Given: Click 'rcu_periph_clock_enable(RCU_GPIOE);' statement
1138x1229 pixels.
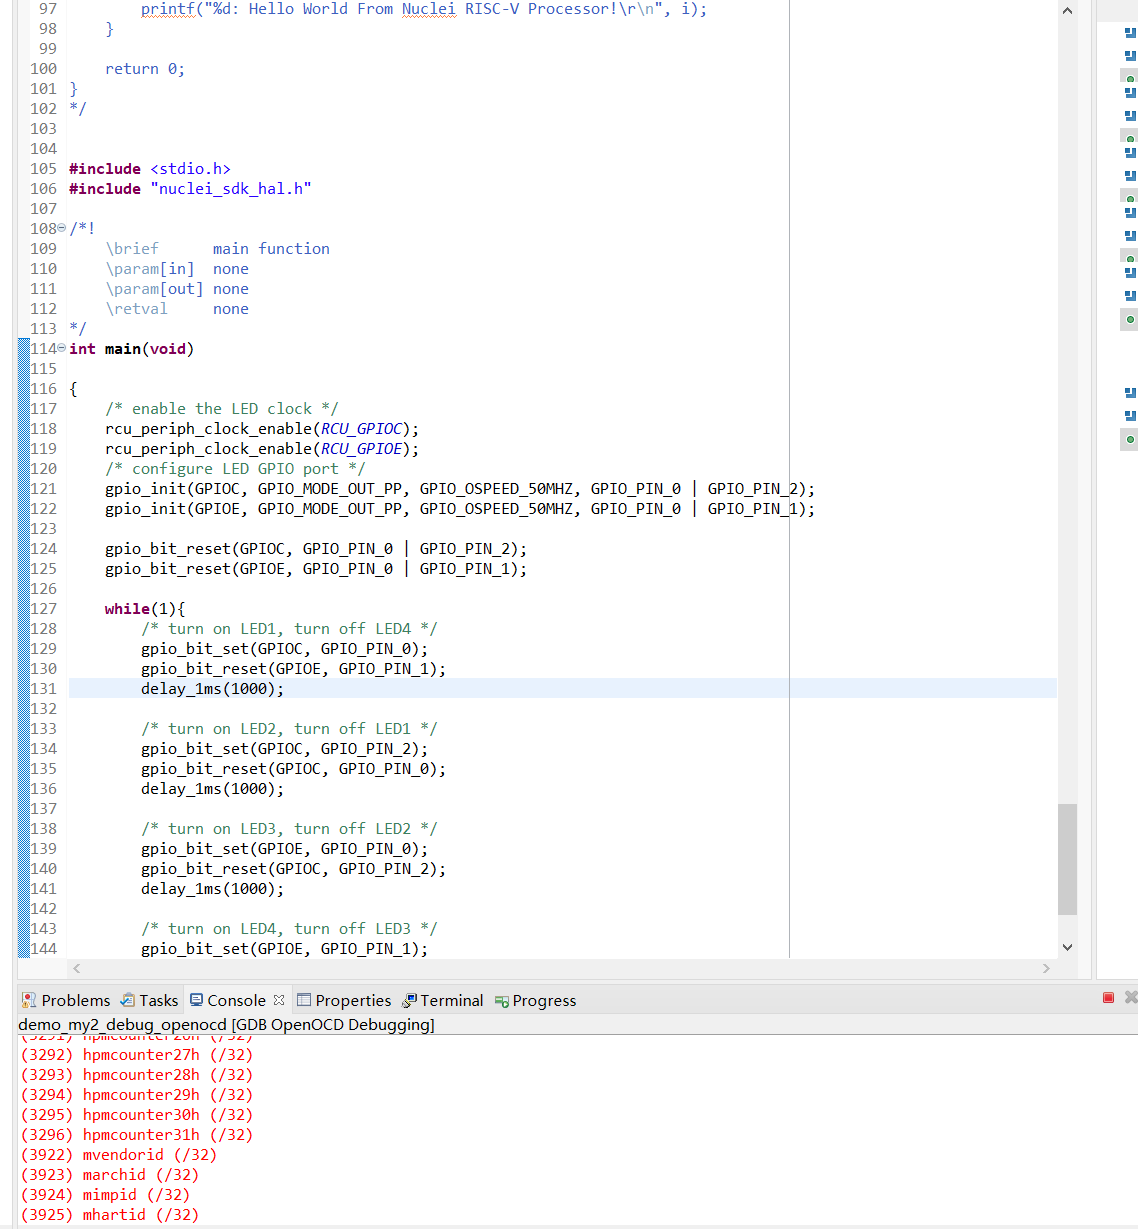Looking at the screenshot, I should (262, 448).
